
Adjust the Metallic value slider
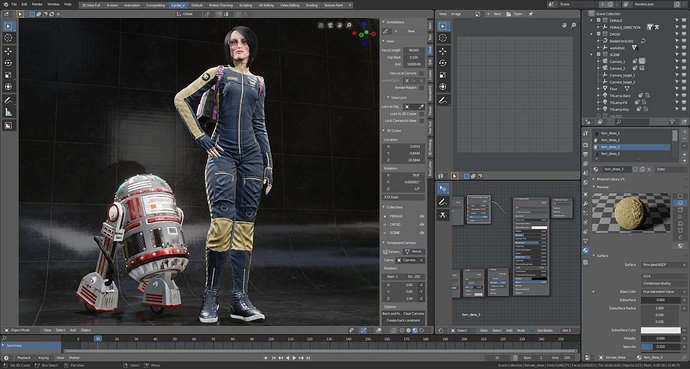(x=661, y=338)
